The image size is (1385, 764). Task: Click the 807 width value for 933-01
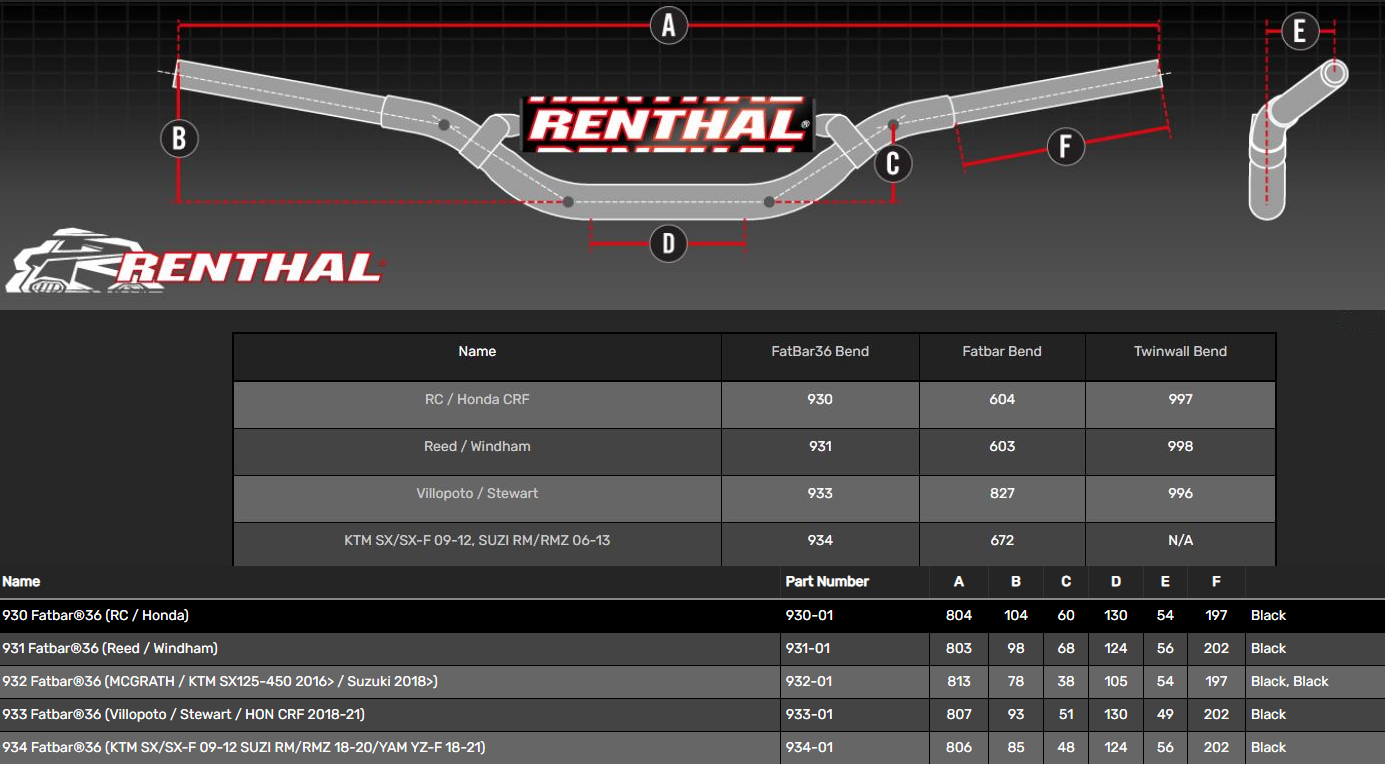959,714
